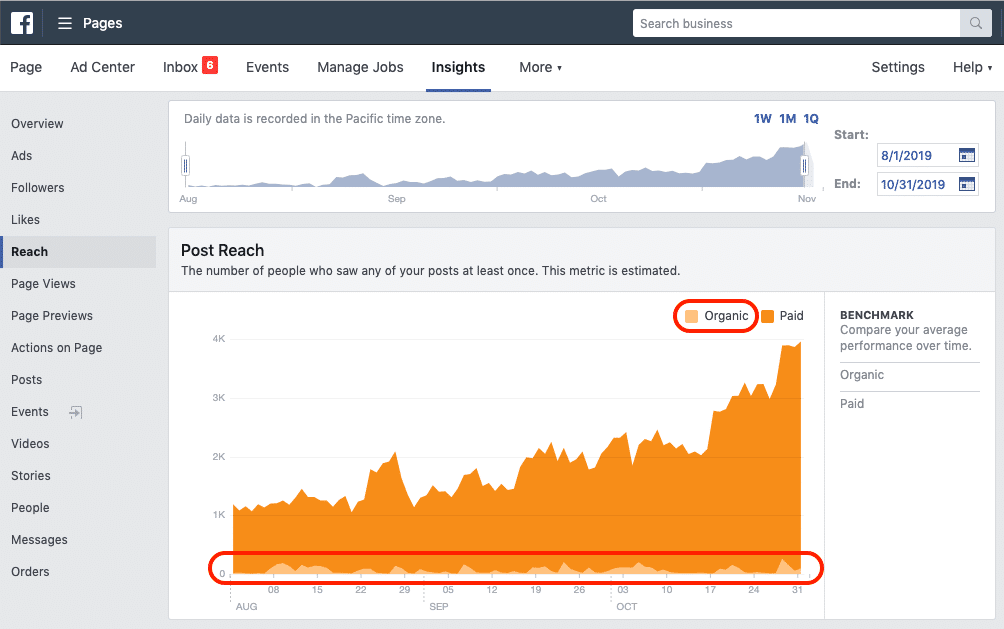This screenshot has width=1004, height=629.
Task: Click the Search business input field
Action: click(x=797, y=23)
